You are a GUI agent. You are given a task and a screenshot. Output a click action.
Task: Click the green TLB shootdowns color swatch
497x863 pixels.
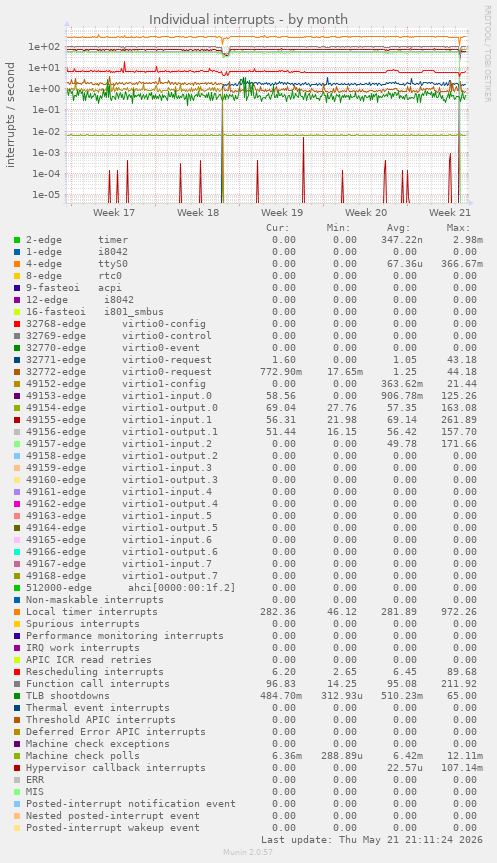pyautogui.click(x=17, y=696)
